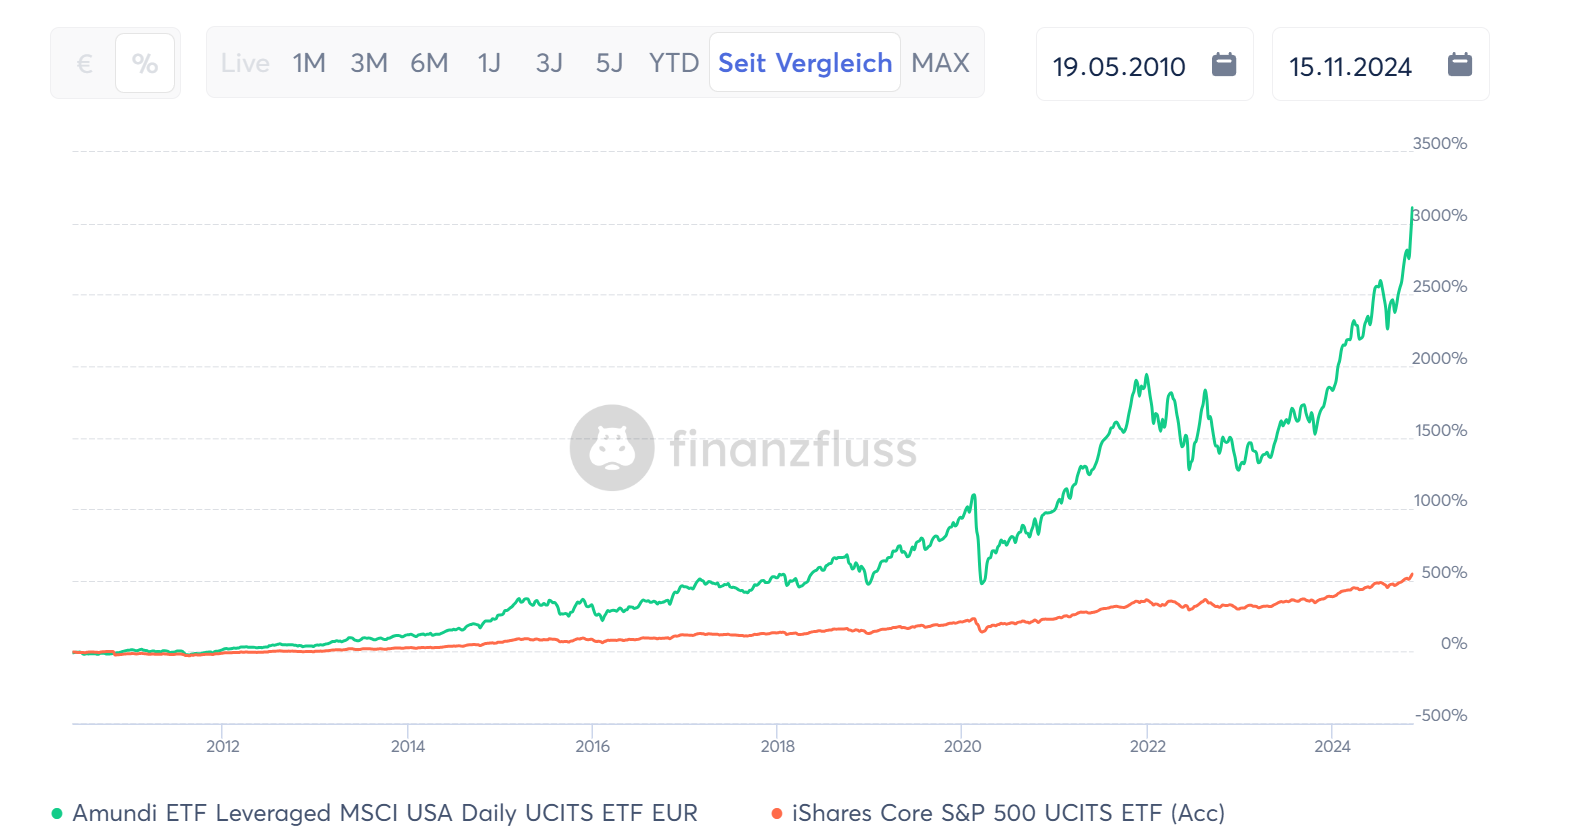Select the 1J time range

point(489,63)
